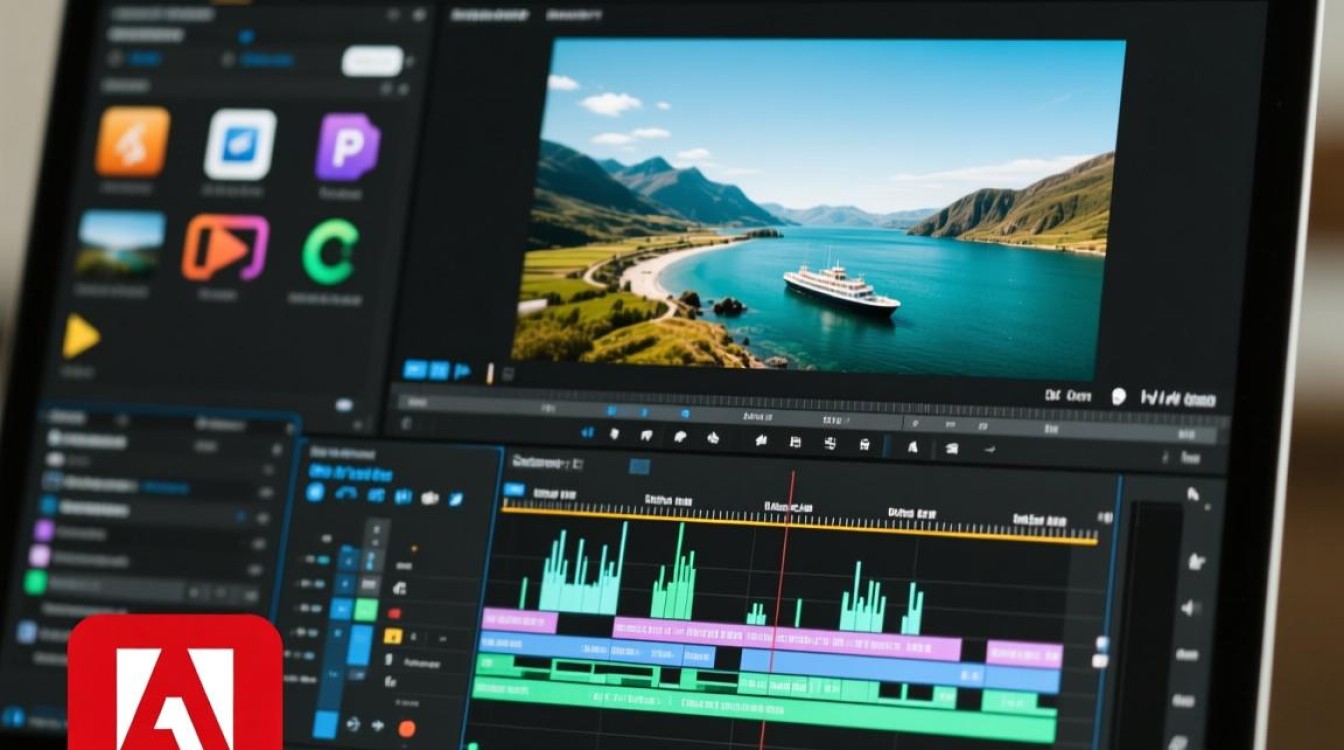Click the red record button below track controls
The image size is (1344, 750).
click(x=406, y=728)
